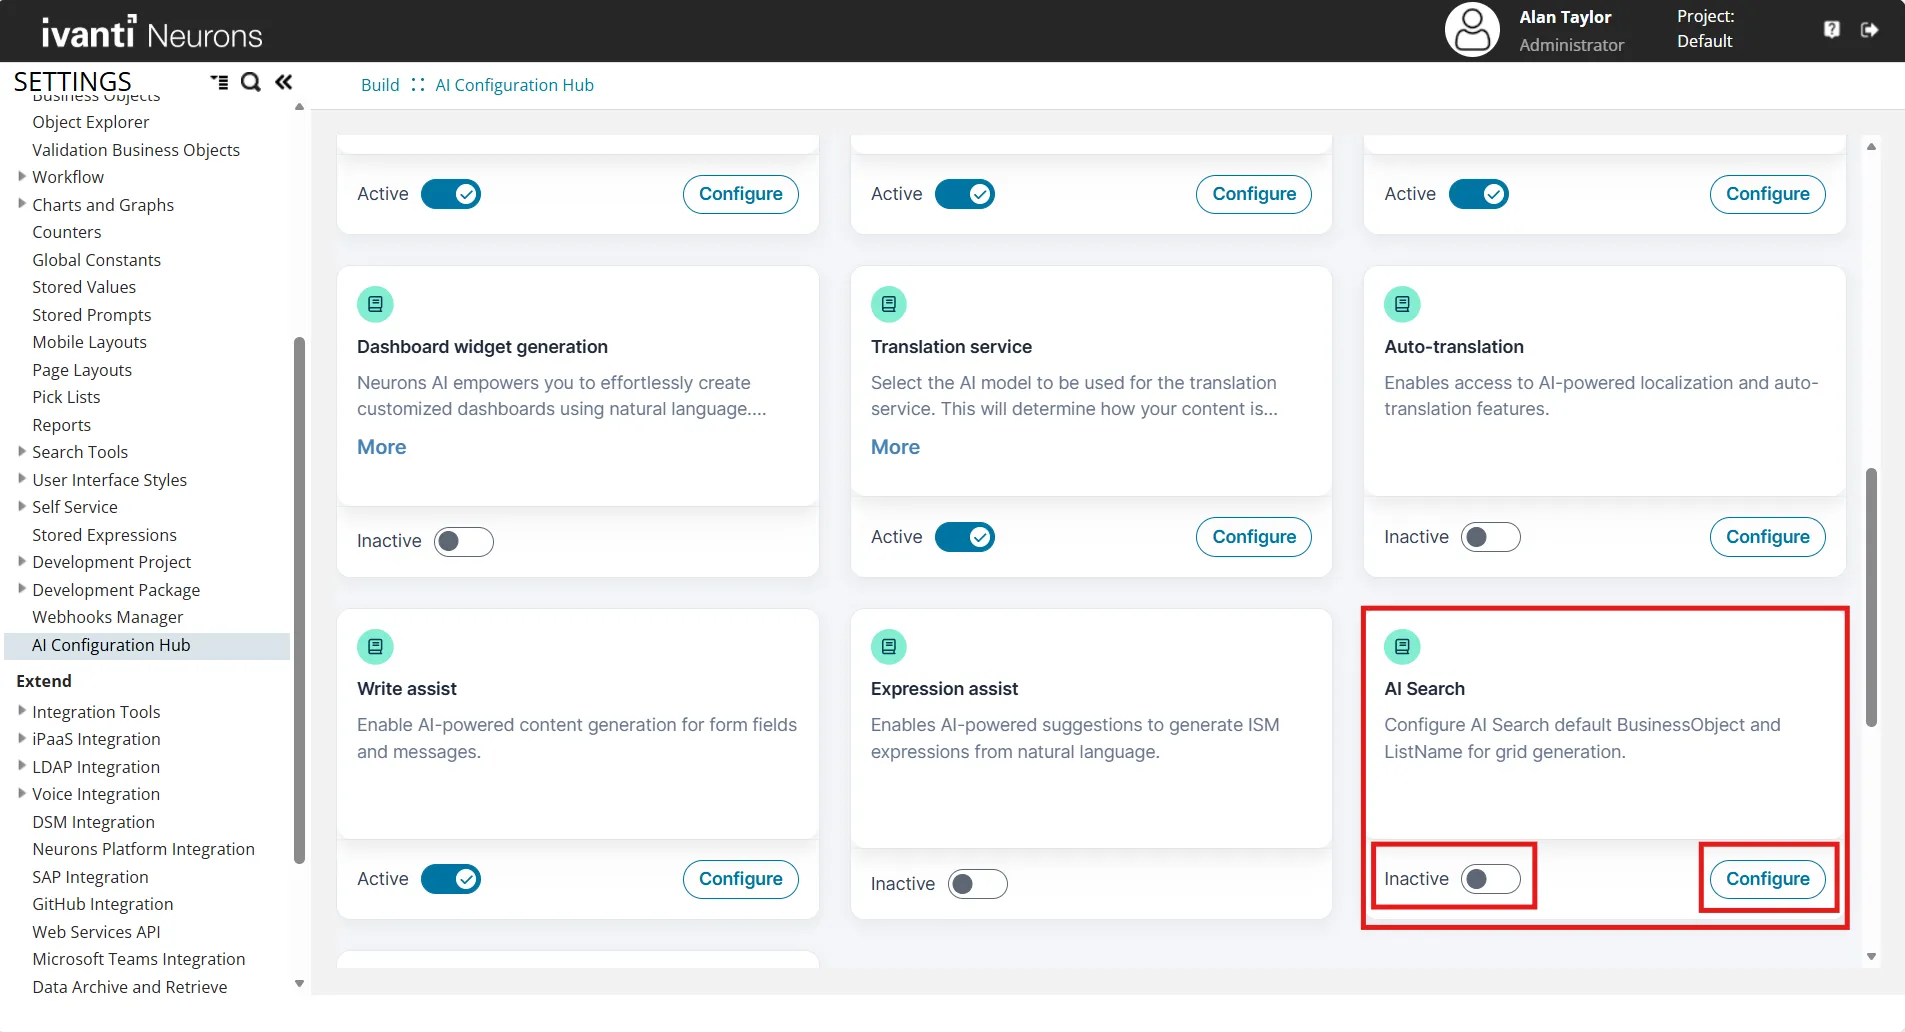Open More link under Dashboard widget generation

tap(382, 447)
